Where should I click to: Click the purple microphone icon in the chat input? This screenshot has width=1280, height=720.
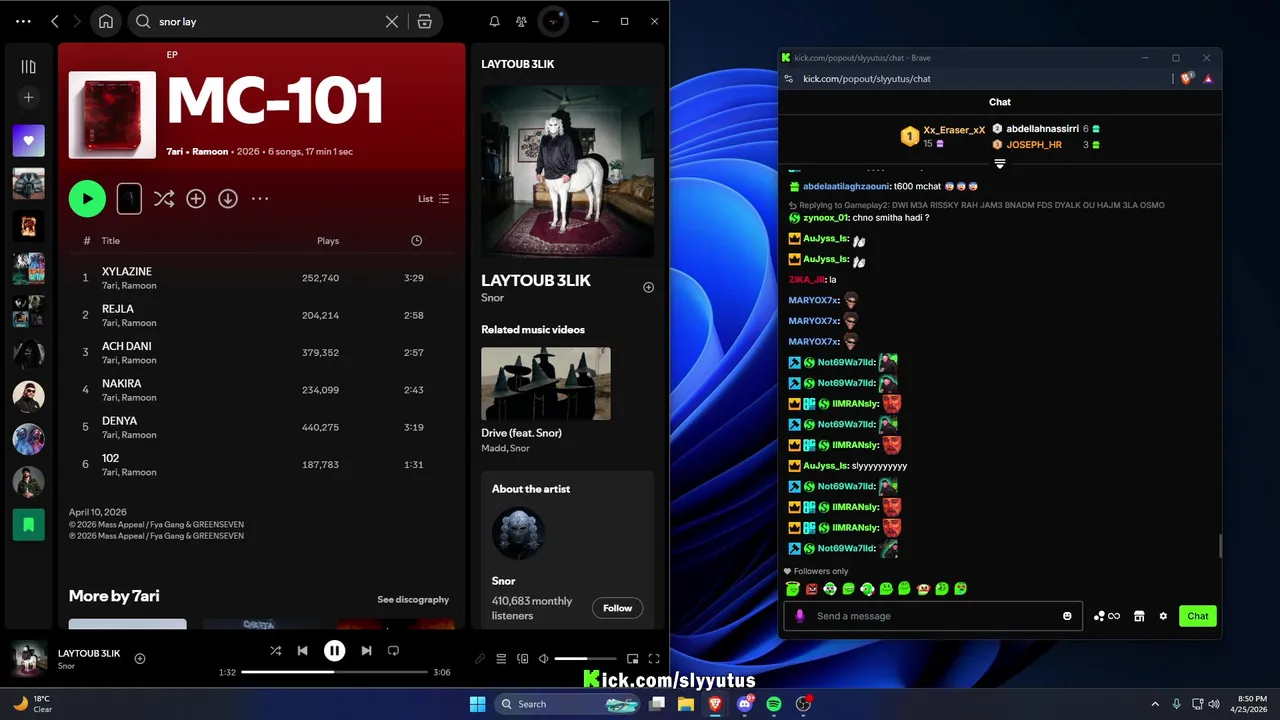[799, 616]
